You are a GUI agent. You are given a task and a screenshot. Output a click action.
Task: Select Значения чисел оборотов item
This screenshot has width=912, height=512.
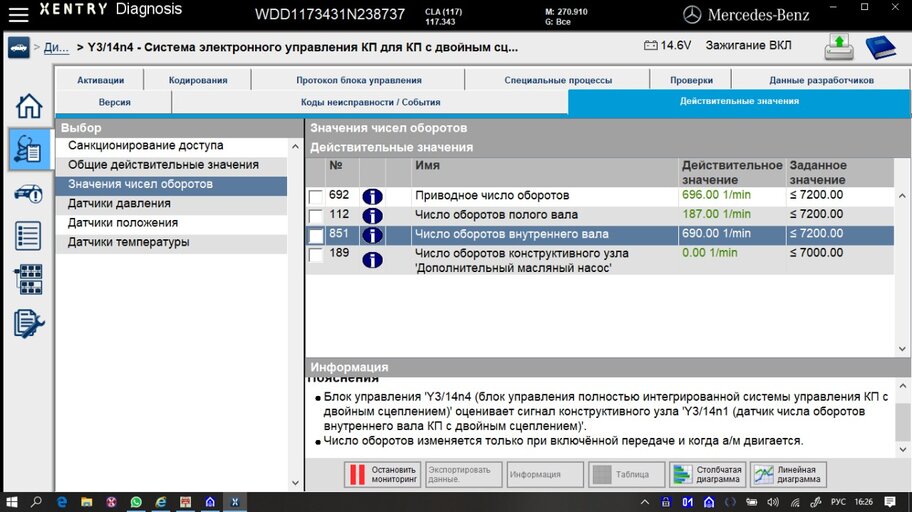(x=171, y=184)
